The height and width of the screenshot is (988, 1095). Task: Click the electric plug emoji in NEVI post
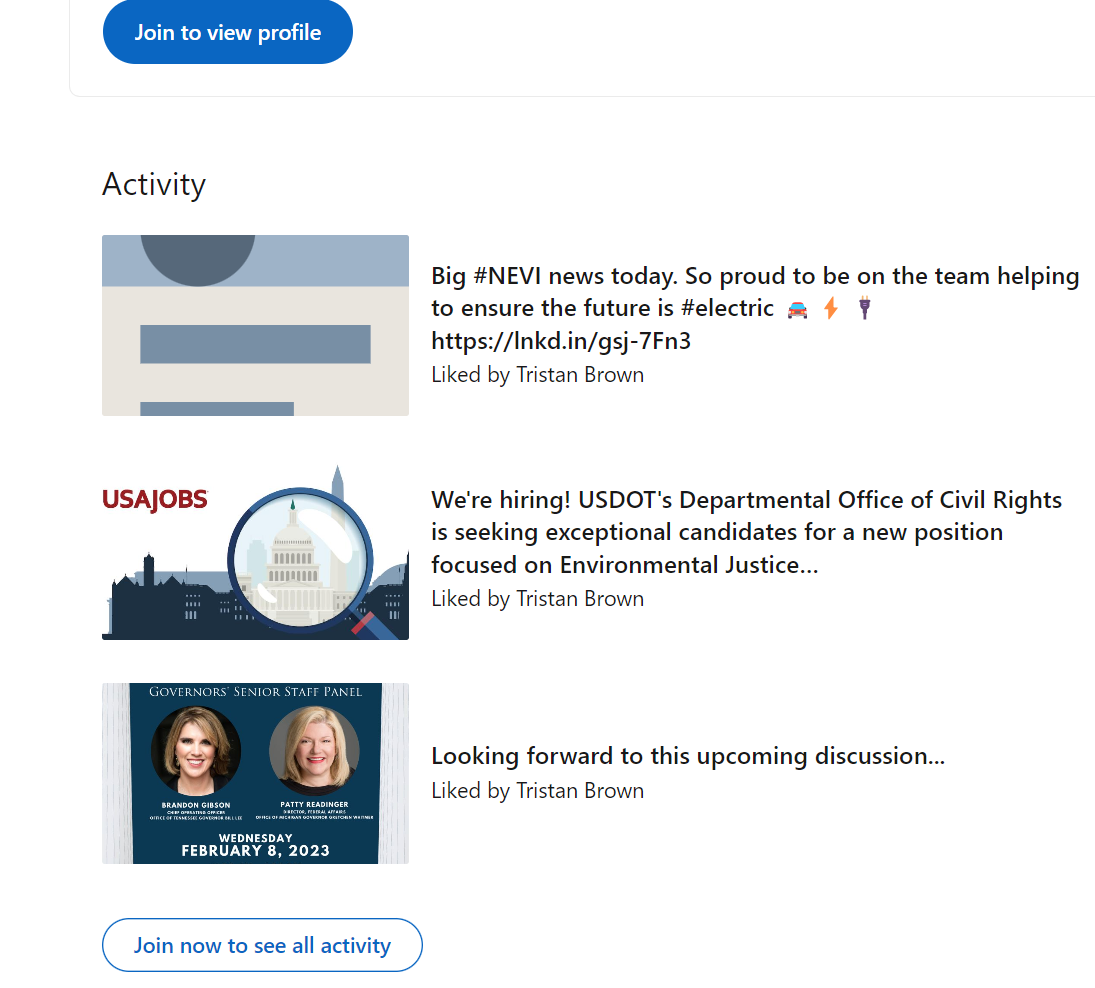(x=865, y=308)
